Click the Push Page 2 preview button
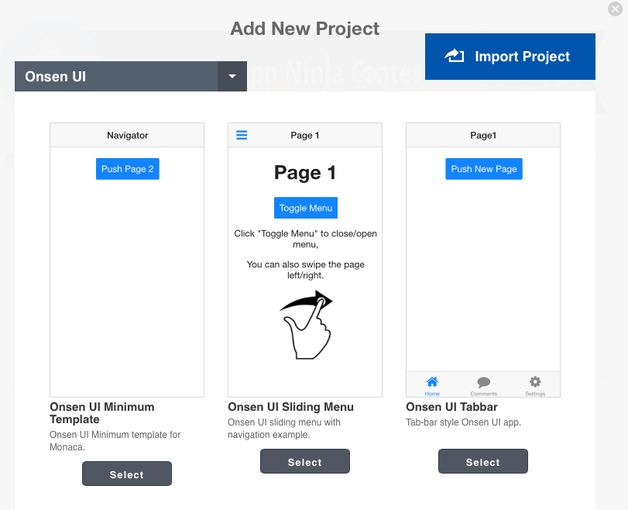This screenshot has height=510, width=628. pyautogui.click(x=127, y=169)
